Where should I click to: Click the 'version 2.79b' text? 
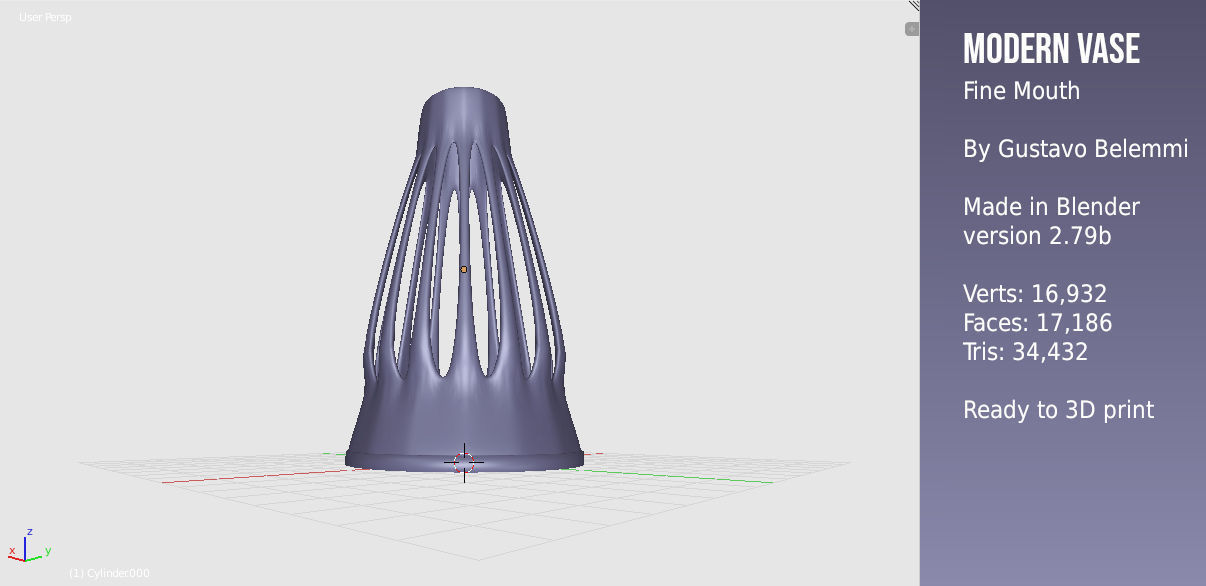(1037, 236)
